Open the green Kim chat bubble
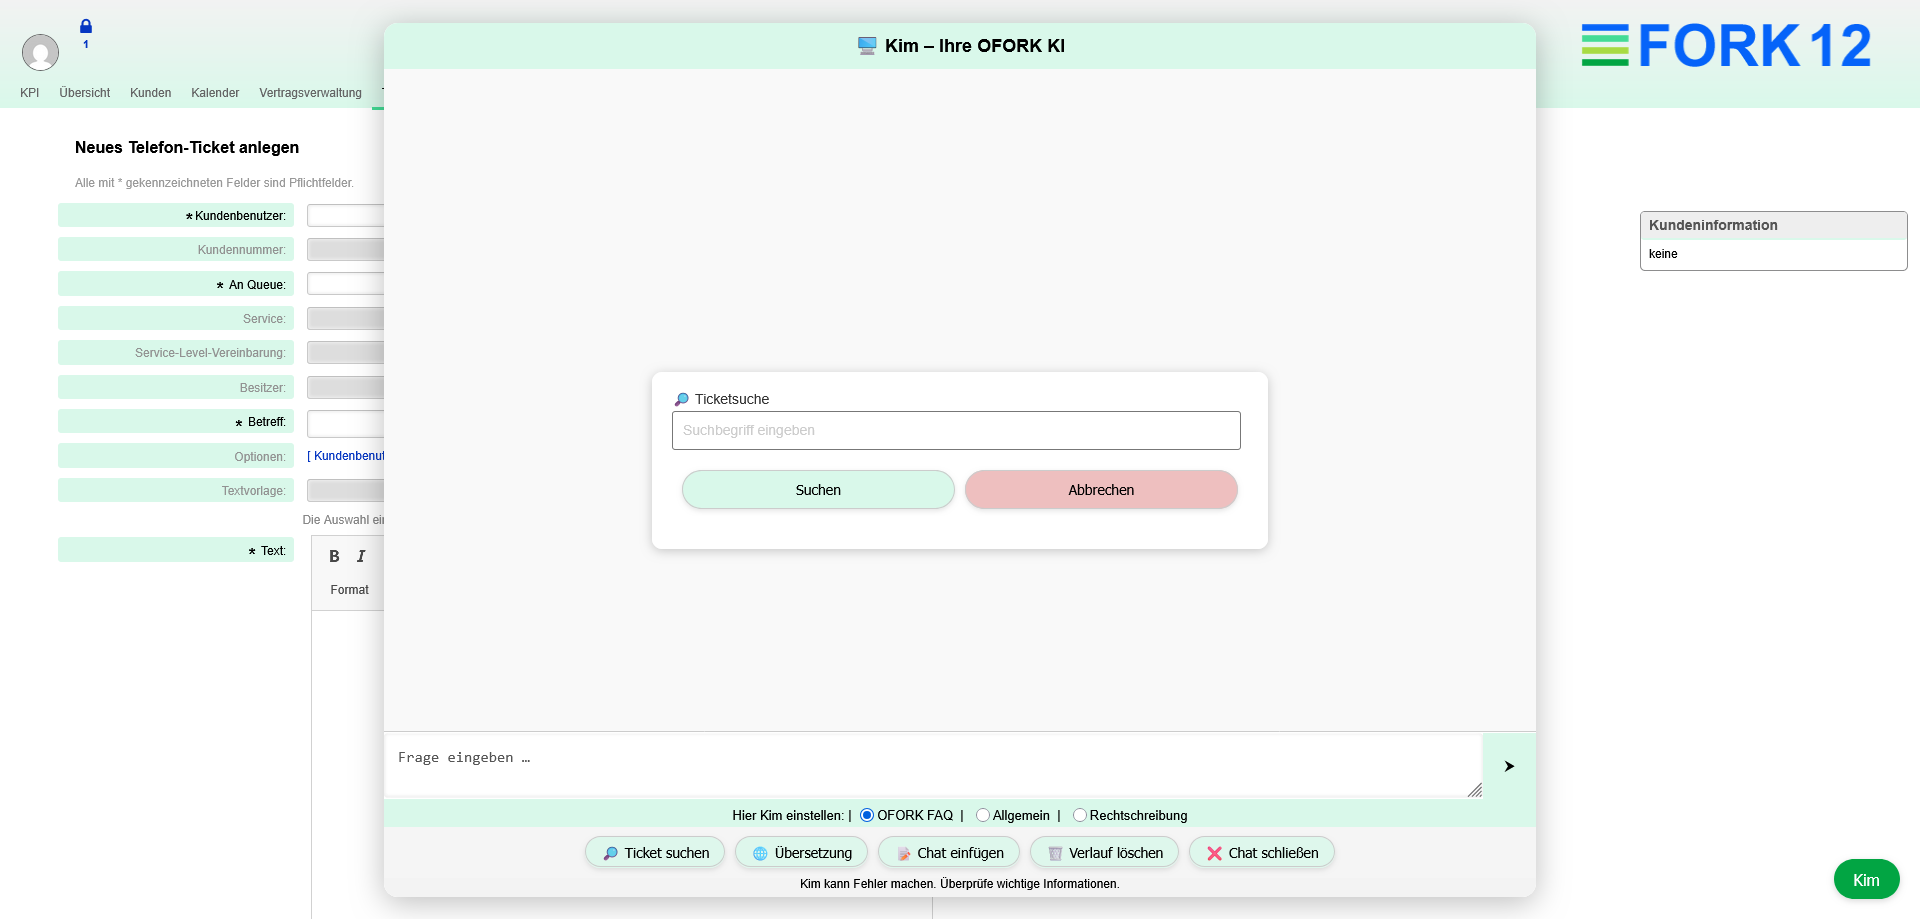This screenshot has width=1920, height=919. [x=1865, y=880]
